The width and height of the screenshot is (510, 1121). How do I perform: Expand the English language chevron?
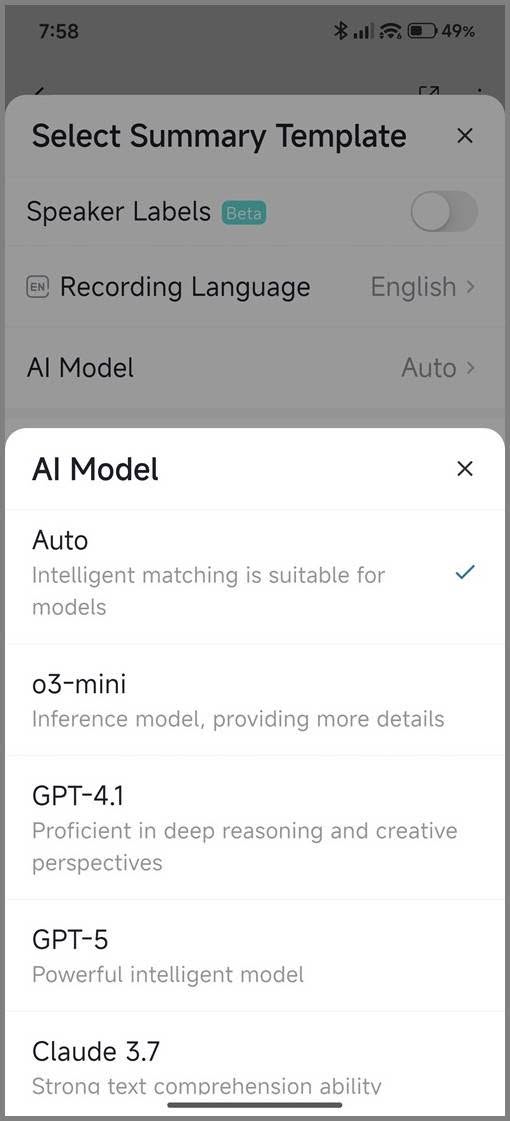point(470,287)
